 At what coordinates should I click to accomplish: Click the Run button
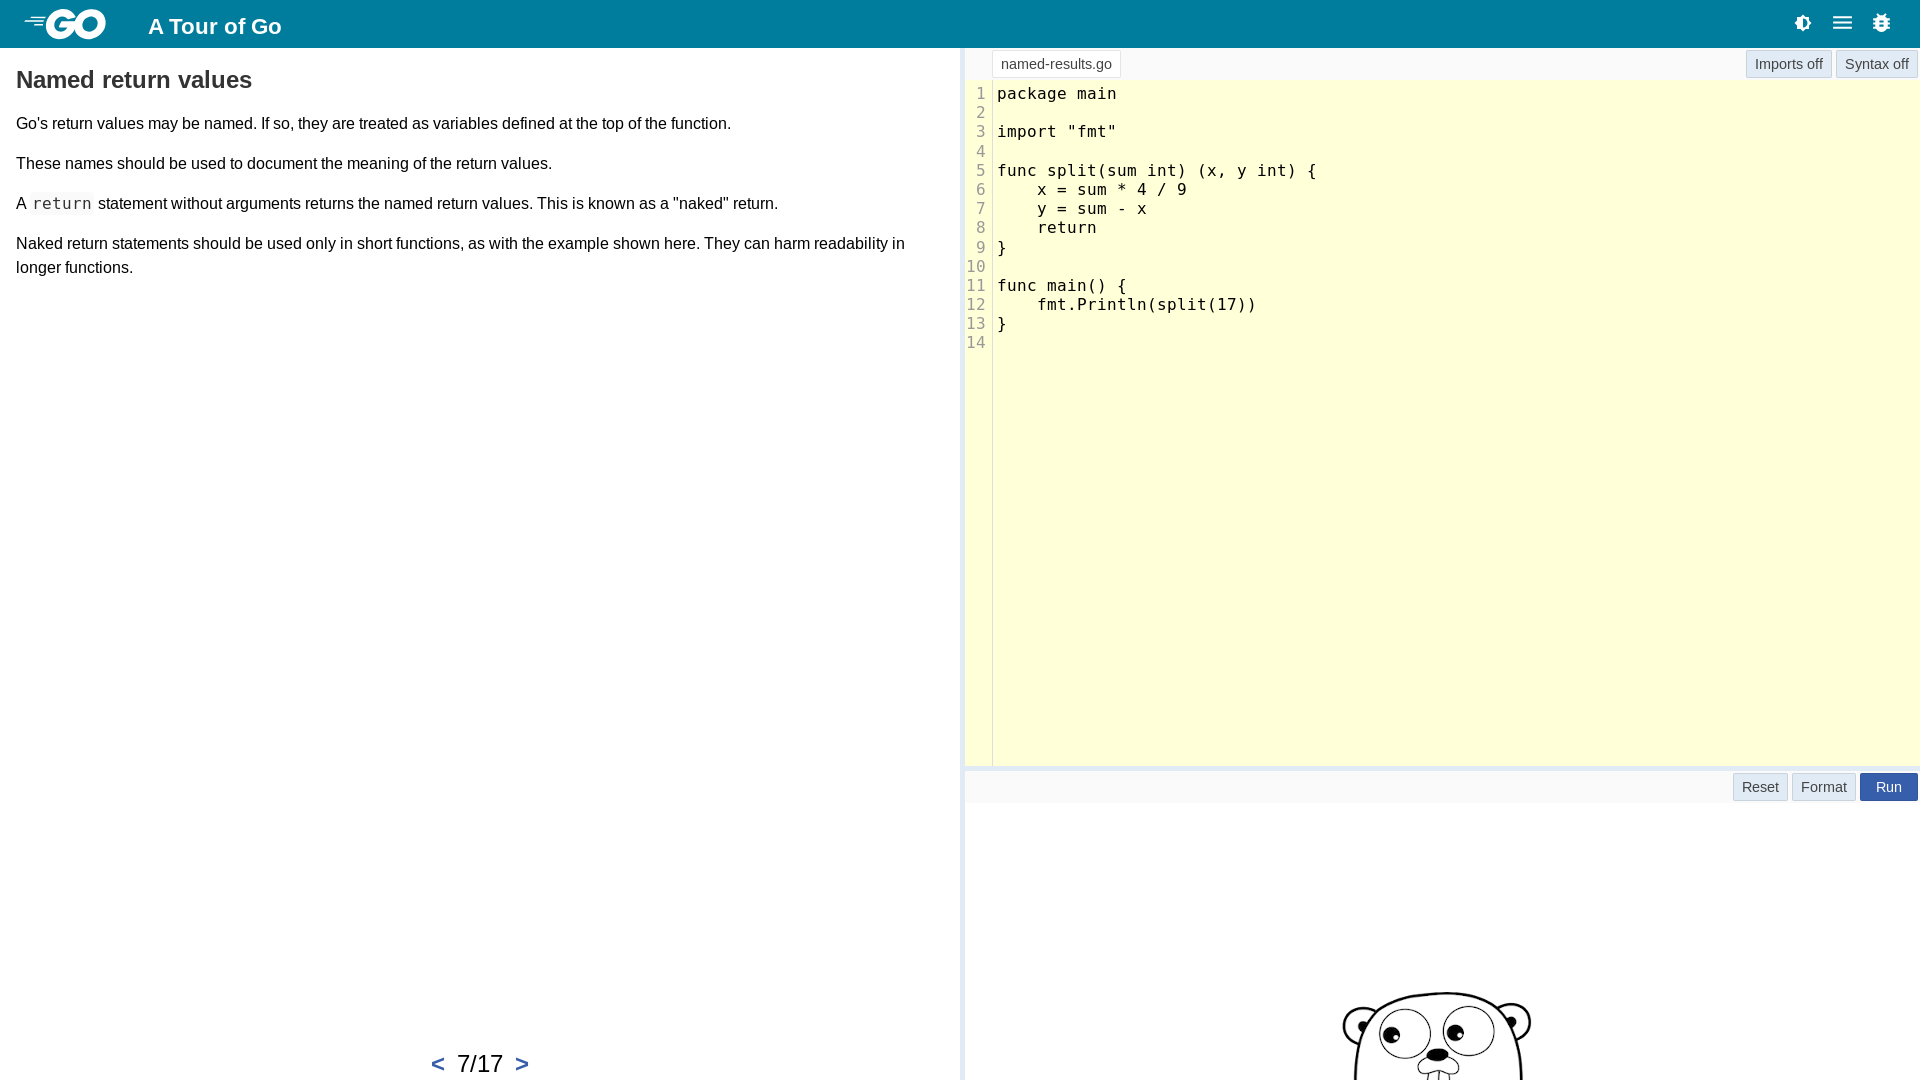click(1888, 787)
